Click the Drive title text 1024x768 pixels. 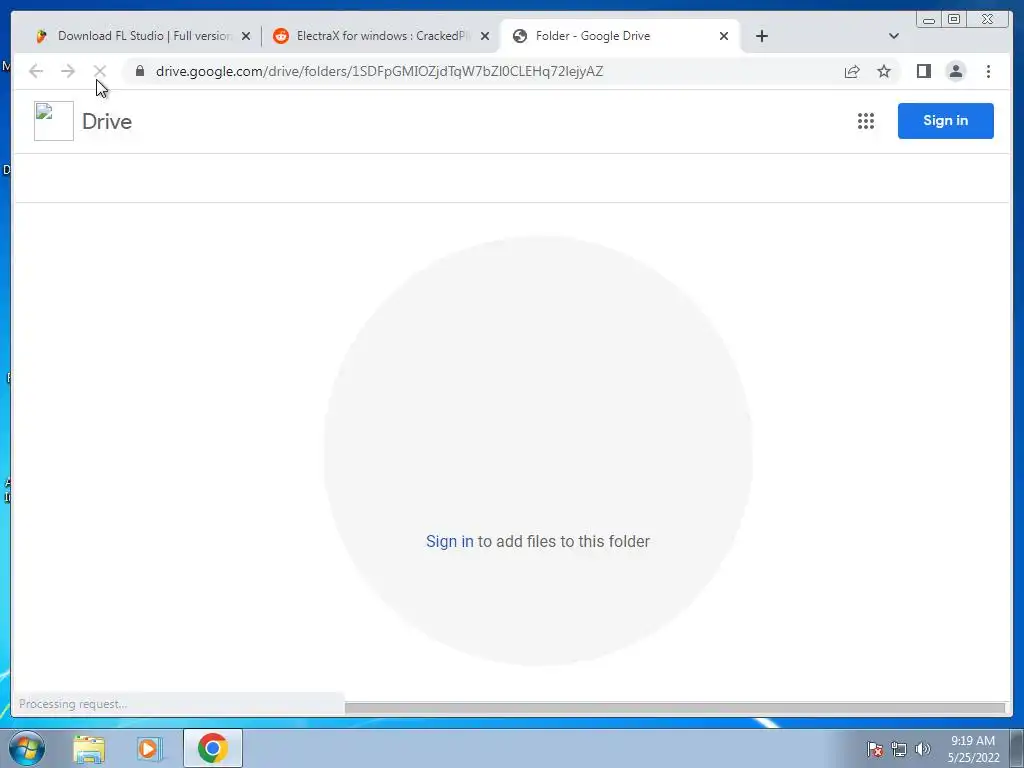coord(107,121)
